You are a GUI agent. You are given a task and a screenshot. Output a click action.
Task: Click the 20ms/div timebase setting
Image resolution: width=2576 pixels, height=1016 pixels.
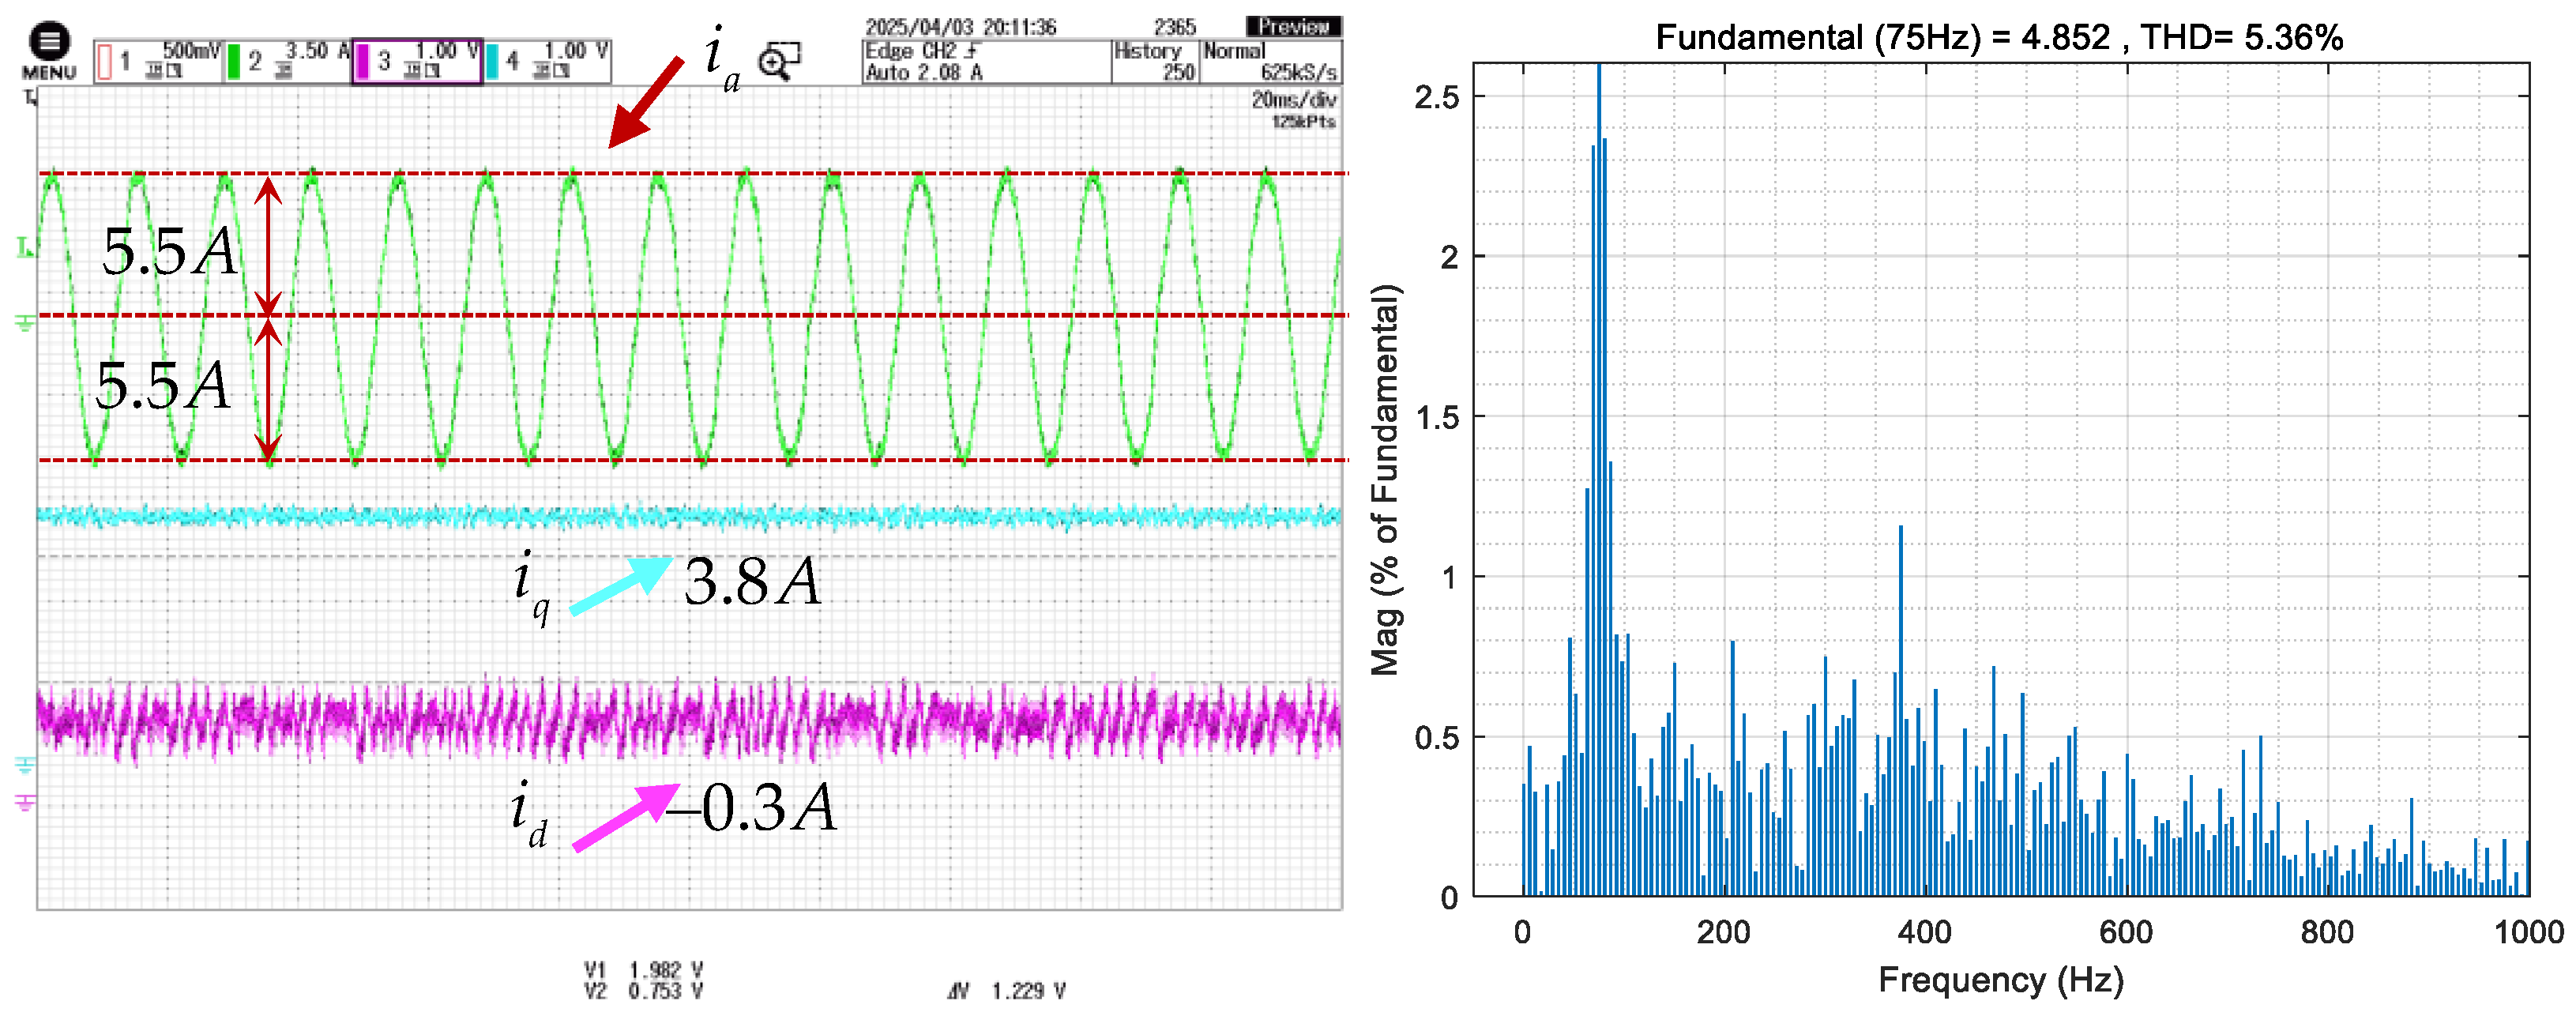click(1293, 99)
